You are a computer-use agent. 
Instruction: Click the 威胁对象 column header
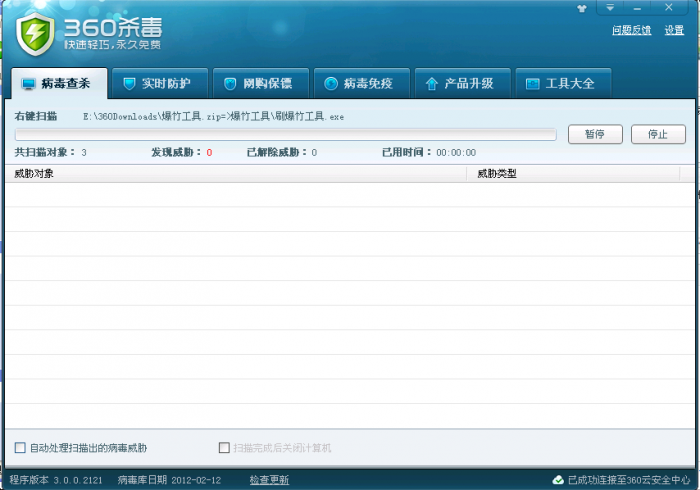pos(236,174)
